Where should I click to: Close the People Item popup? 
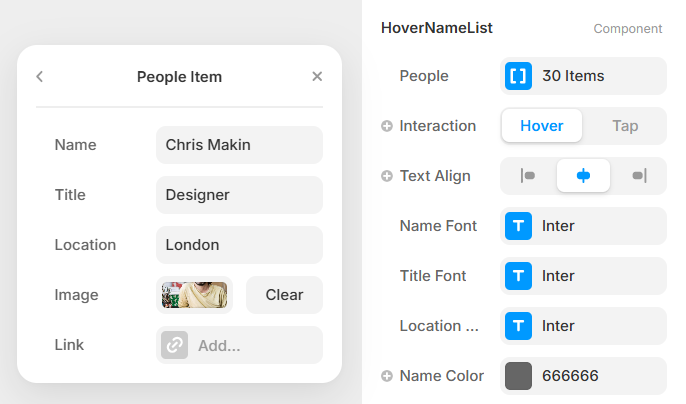point(317,76)
